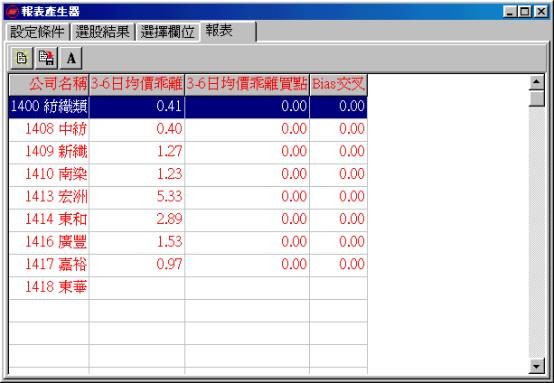Viewport: 554px width, 383px height.
Task: Click 買點 value 0.00 in 1417 嘉裕 row
Action: [247, 265]
